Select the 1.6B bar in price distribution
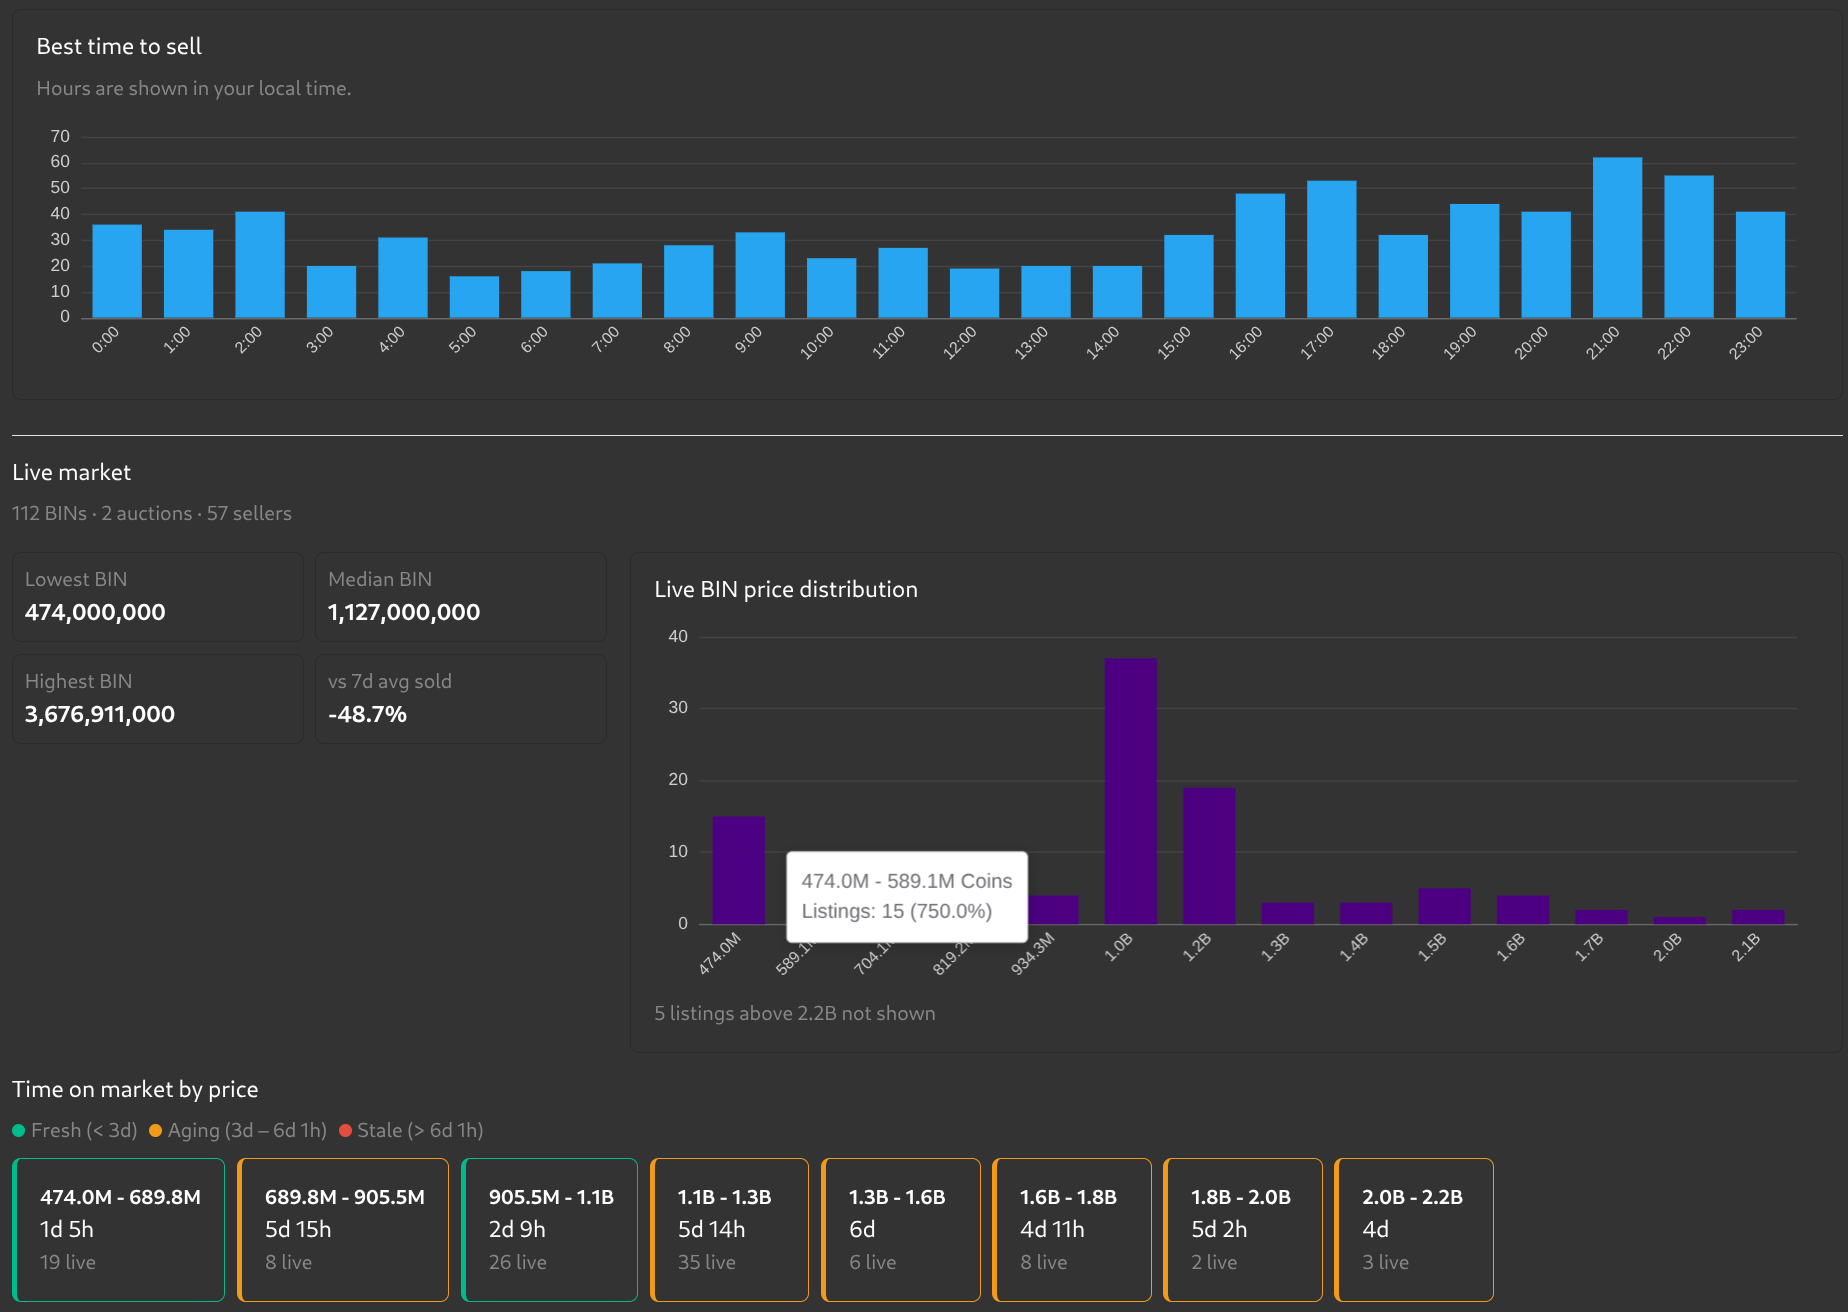Screen dimensions: 1848x1312 coord(1523,910)
